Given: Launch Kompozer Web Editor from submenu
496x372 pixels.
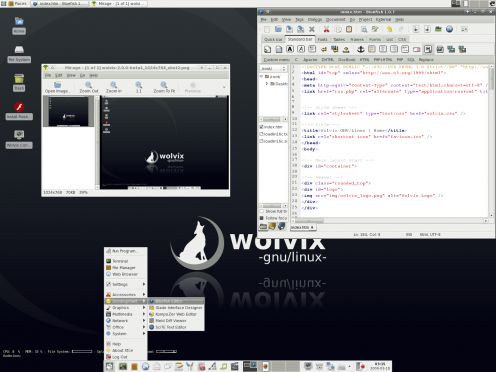Looking at the screenshot, I should click(x=176, y=314).
